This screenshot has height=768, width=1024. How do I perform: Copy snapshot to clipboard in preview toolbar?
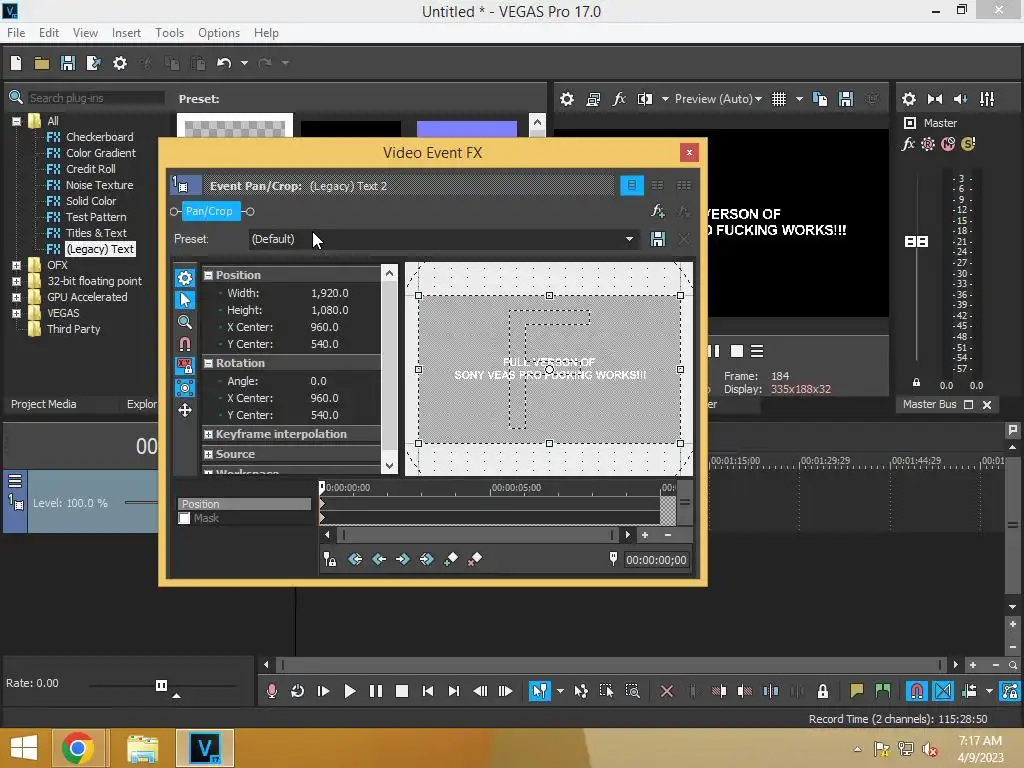[x=820, y=99]
